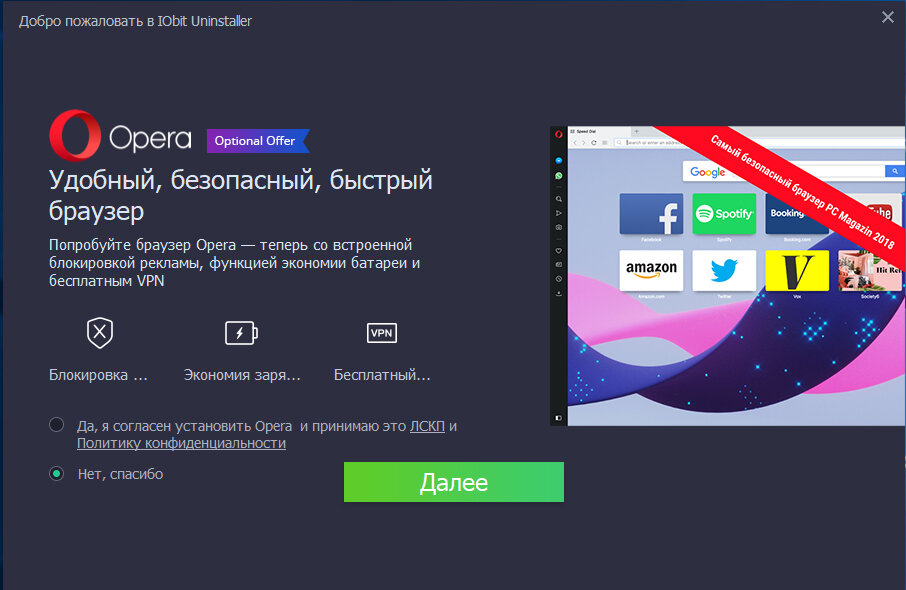This screenshot has height=590, width=906.
Task: Open the ЛСКП license link
Action: tap(427, 426)
